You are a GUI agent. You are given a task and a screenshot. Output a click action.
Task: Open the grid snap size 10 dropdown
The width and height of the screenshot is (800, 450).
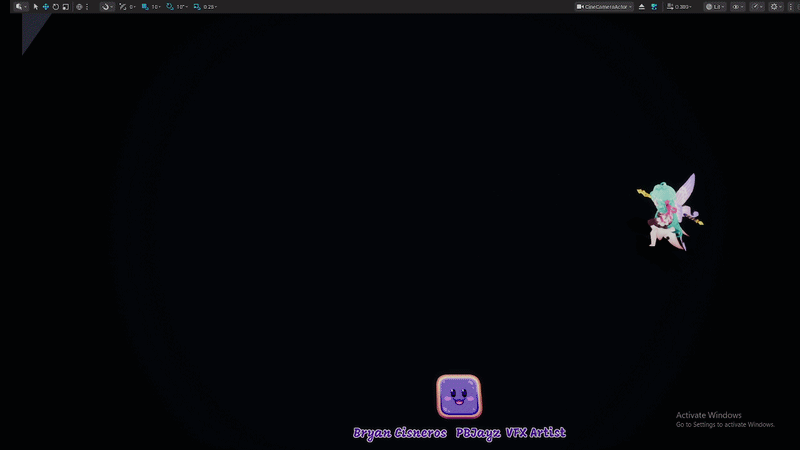point(156,7)
